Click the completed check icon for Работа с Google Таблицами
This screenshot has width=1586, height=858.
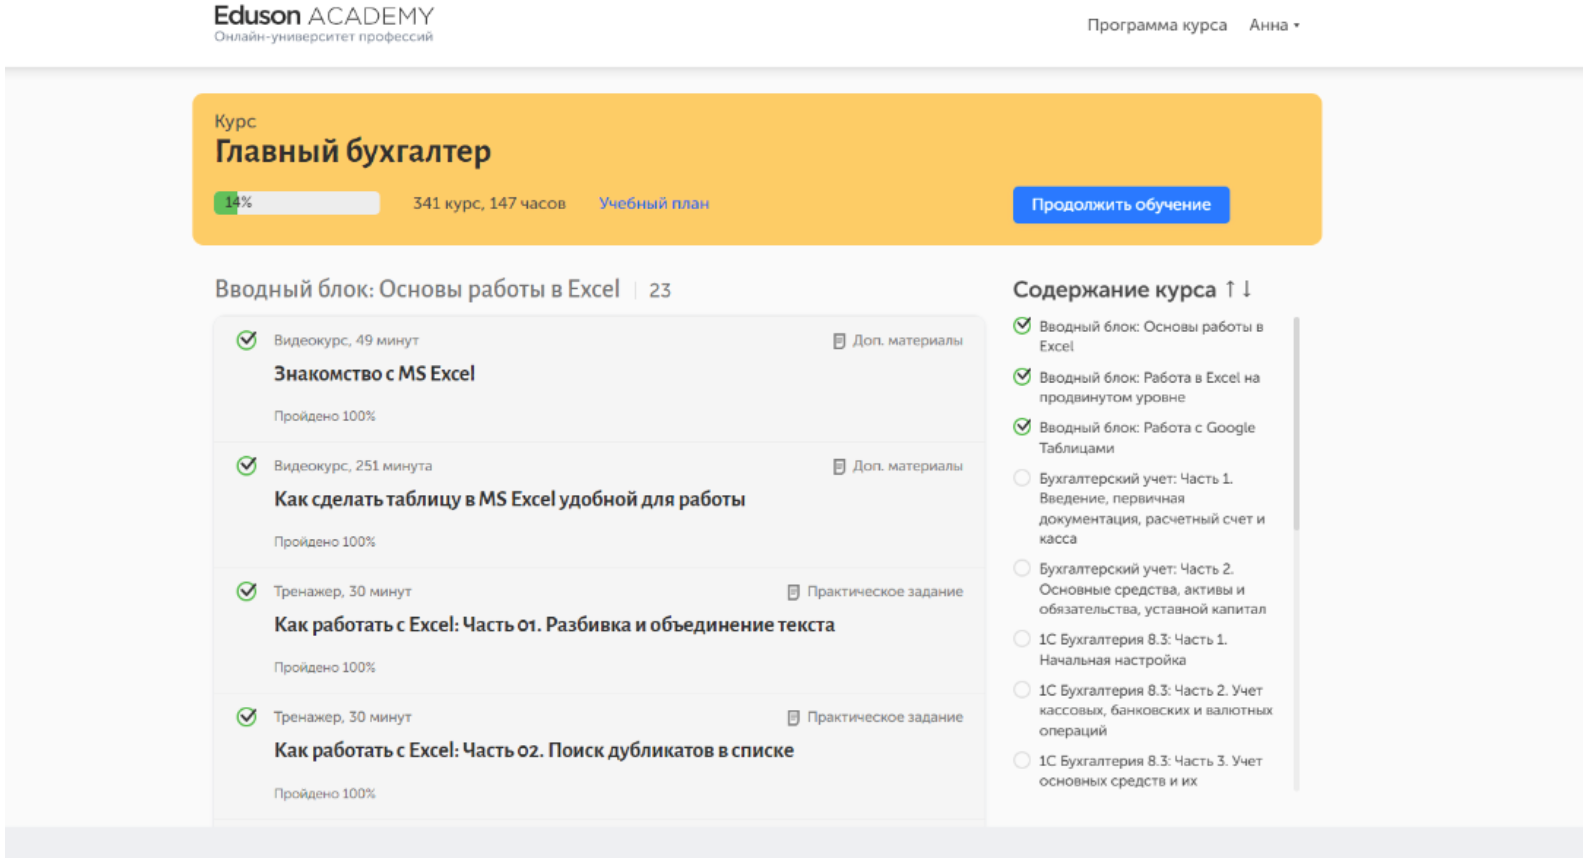coord(1022,427)
